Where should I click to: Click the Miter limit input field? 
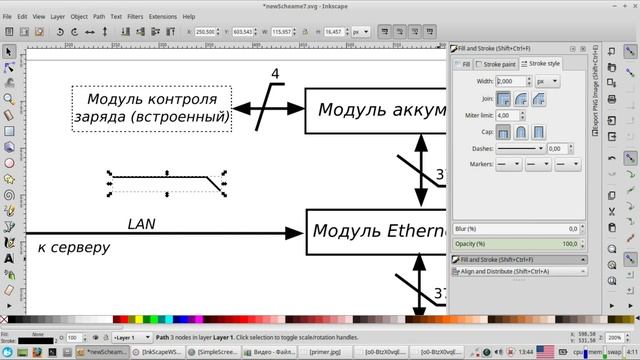507,116
